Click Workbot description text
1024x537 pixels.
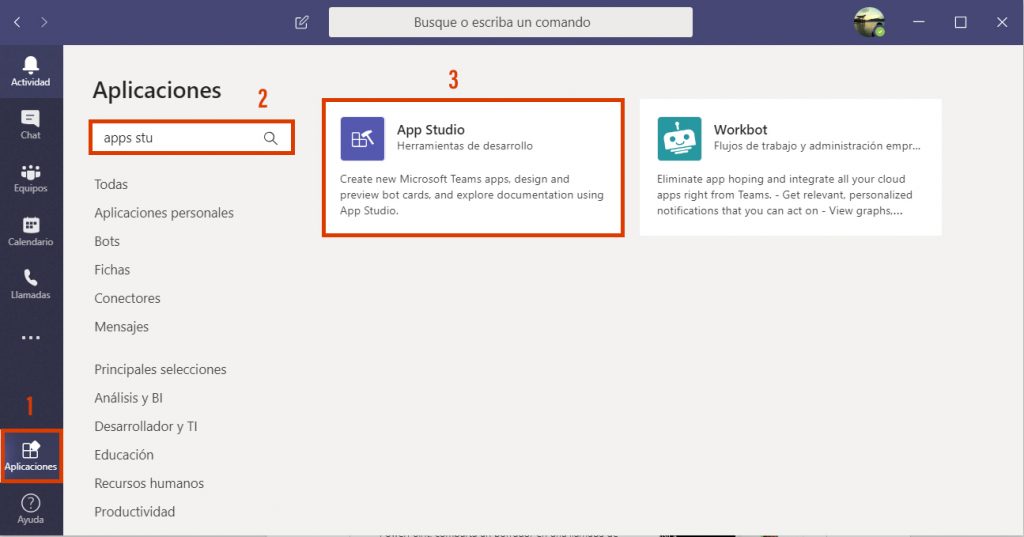tap(784, 195)
